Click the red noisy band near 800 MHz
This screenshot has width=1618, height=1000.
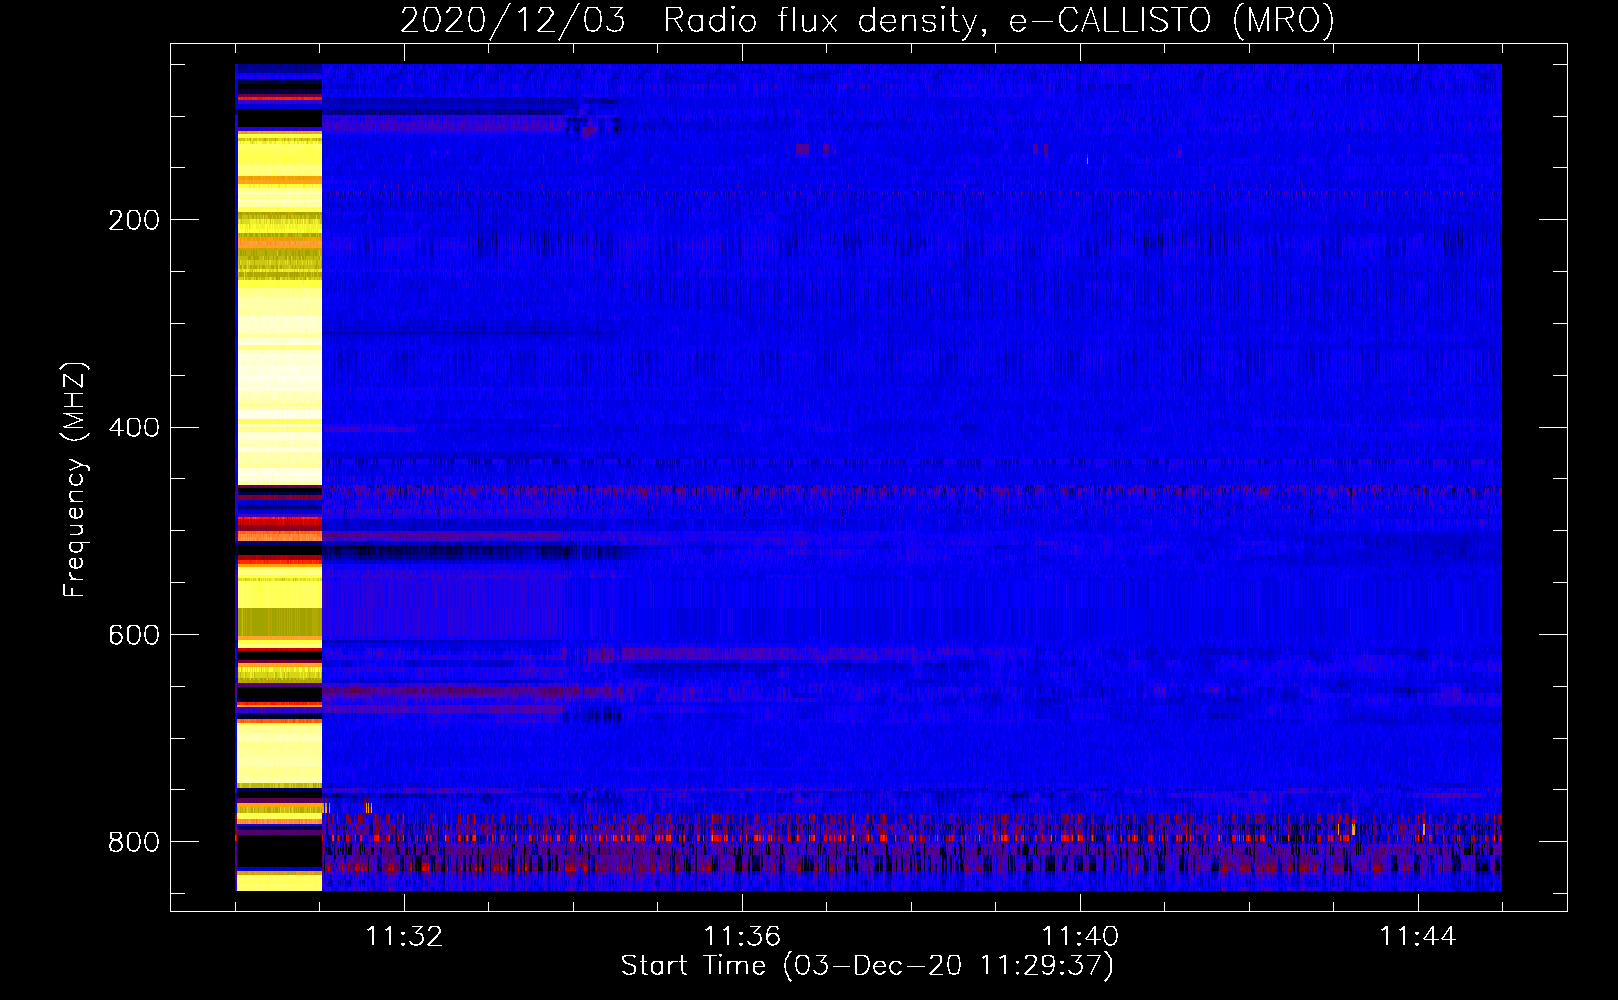[900, 837]
